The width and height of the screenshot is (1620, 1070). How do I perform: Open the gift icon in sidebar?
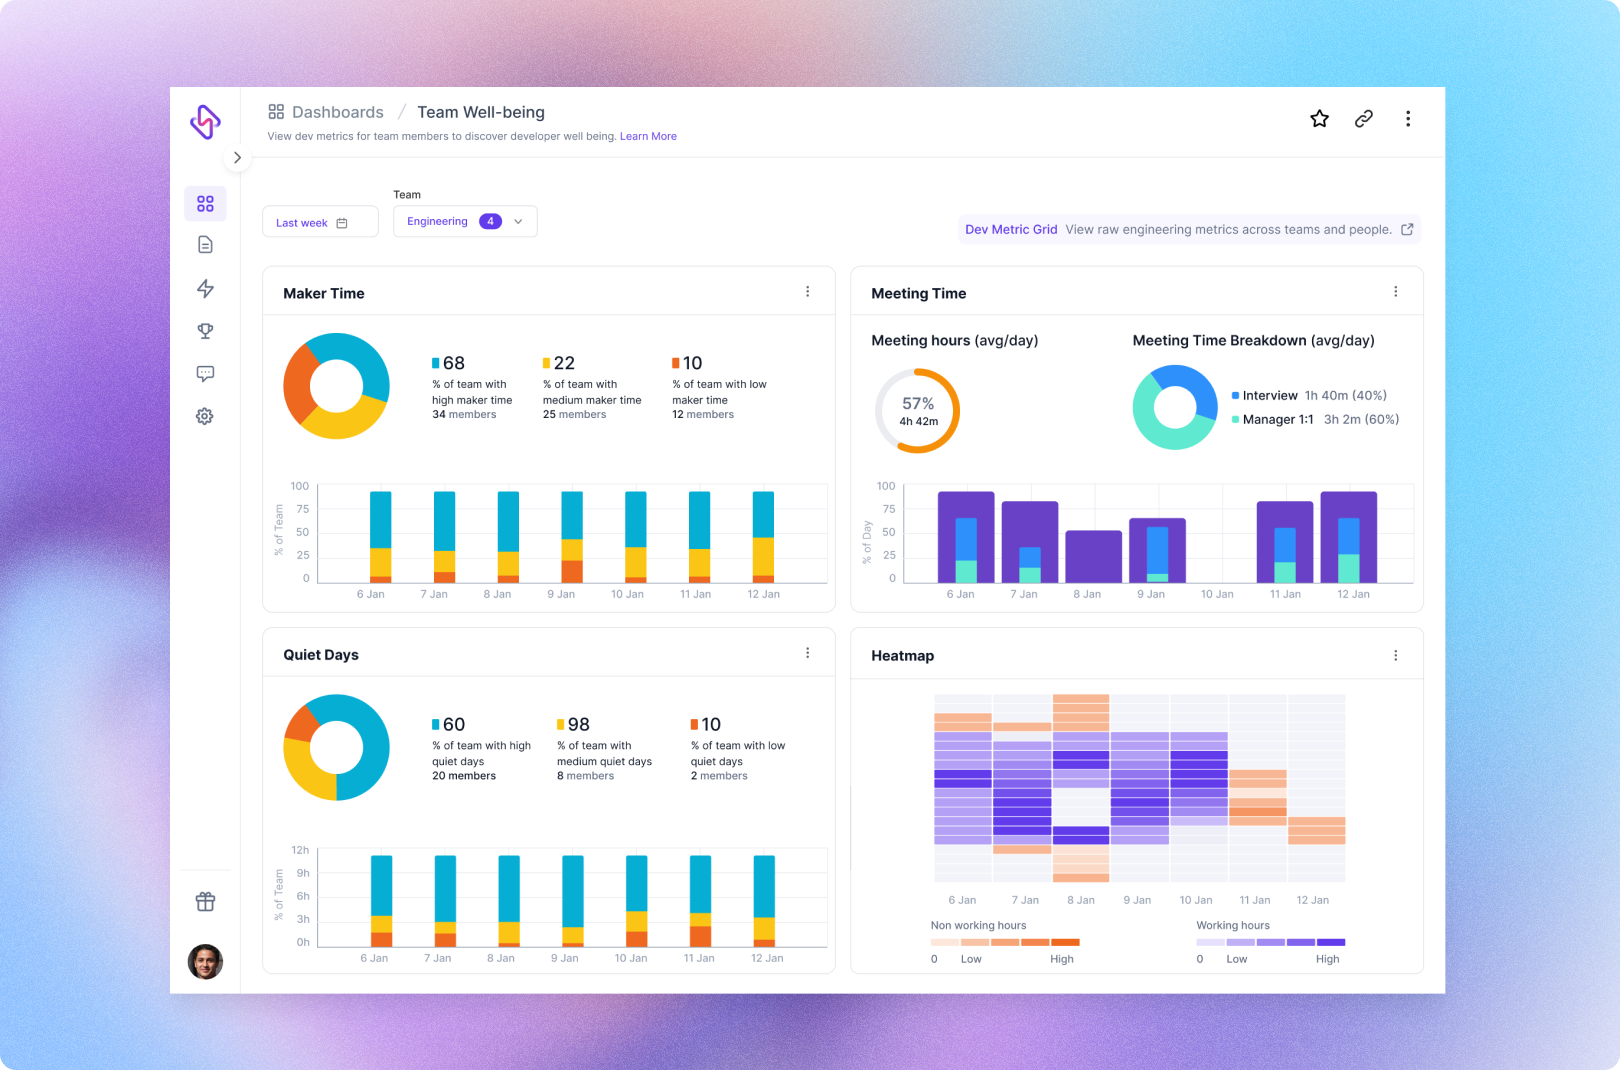point(205,902)
